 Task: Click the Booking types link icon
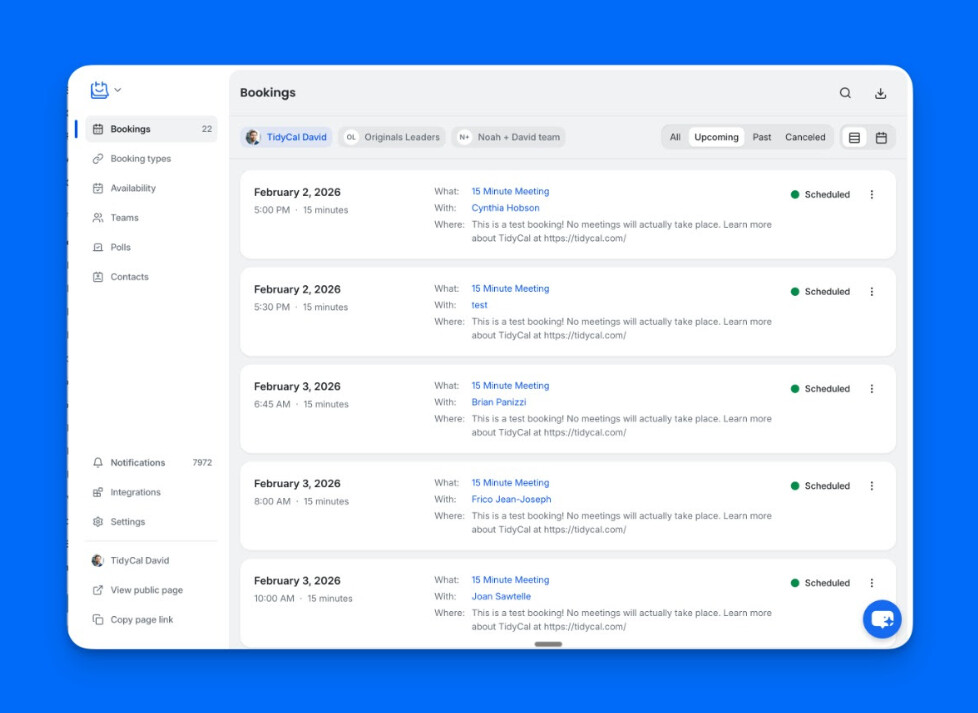click(98, 158)
